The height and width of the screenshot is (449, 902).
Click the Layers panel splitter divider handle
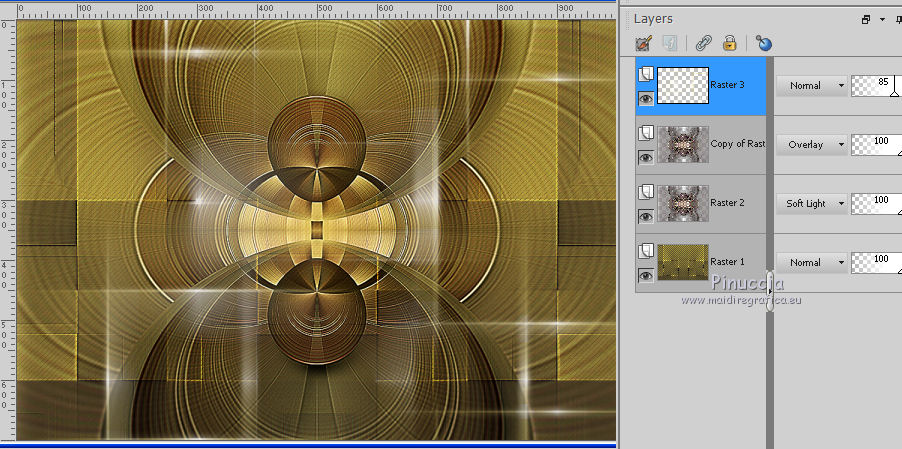pyautogui.click(x=770, y=290)
